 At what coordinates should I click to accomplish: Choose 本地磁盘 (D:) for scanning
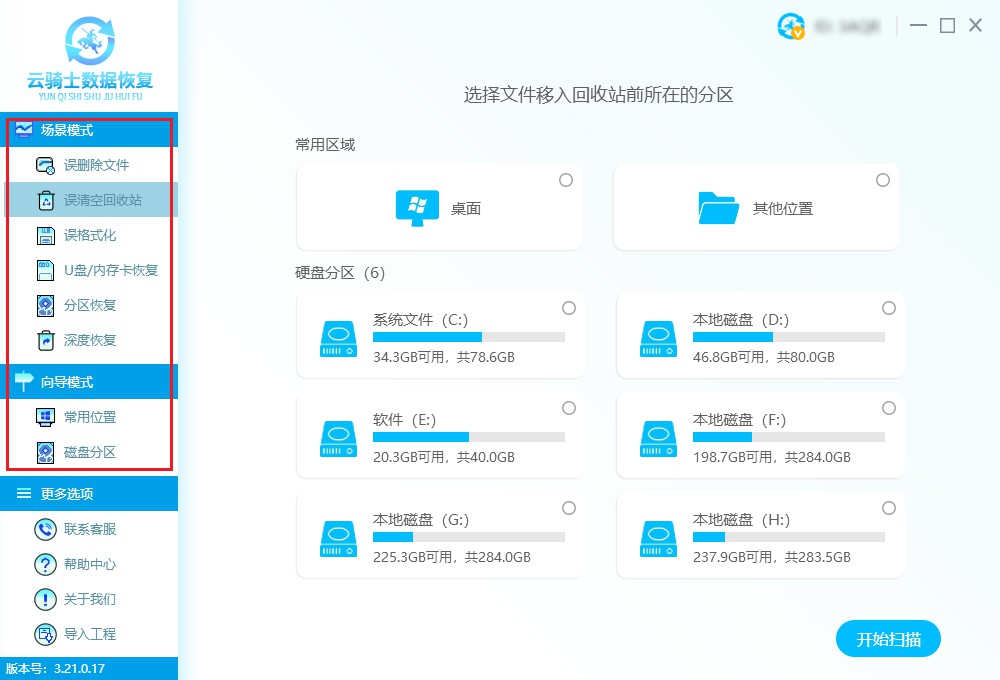pos(889,308)
